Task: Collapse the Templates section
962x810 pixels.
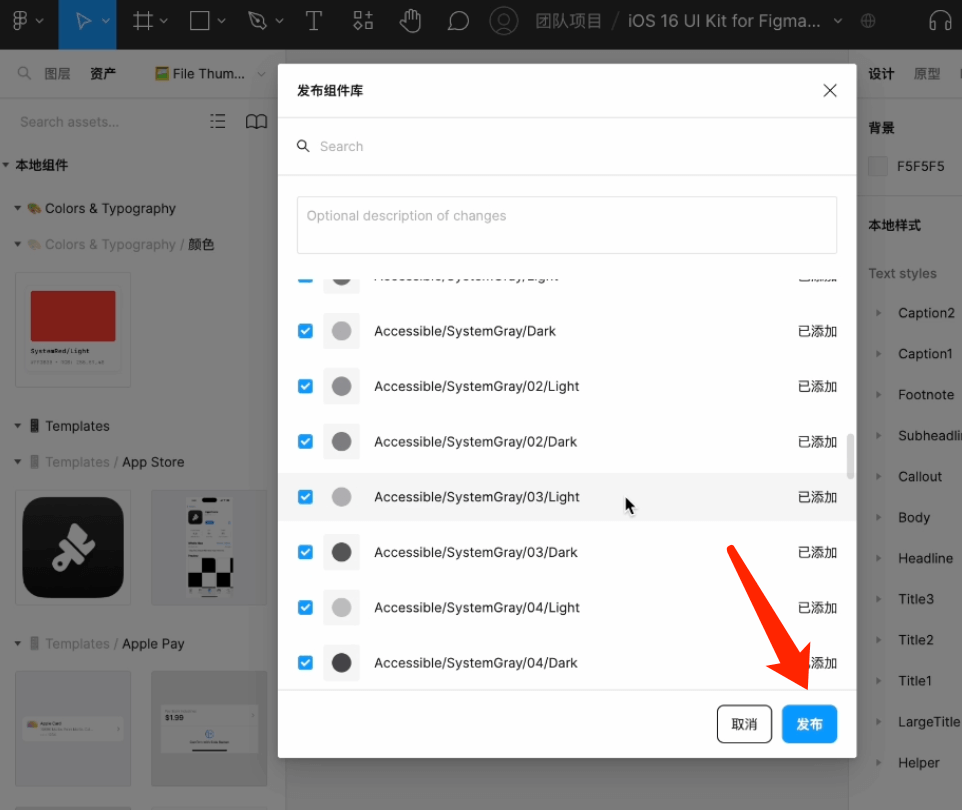Action: pos(18,426)
